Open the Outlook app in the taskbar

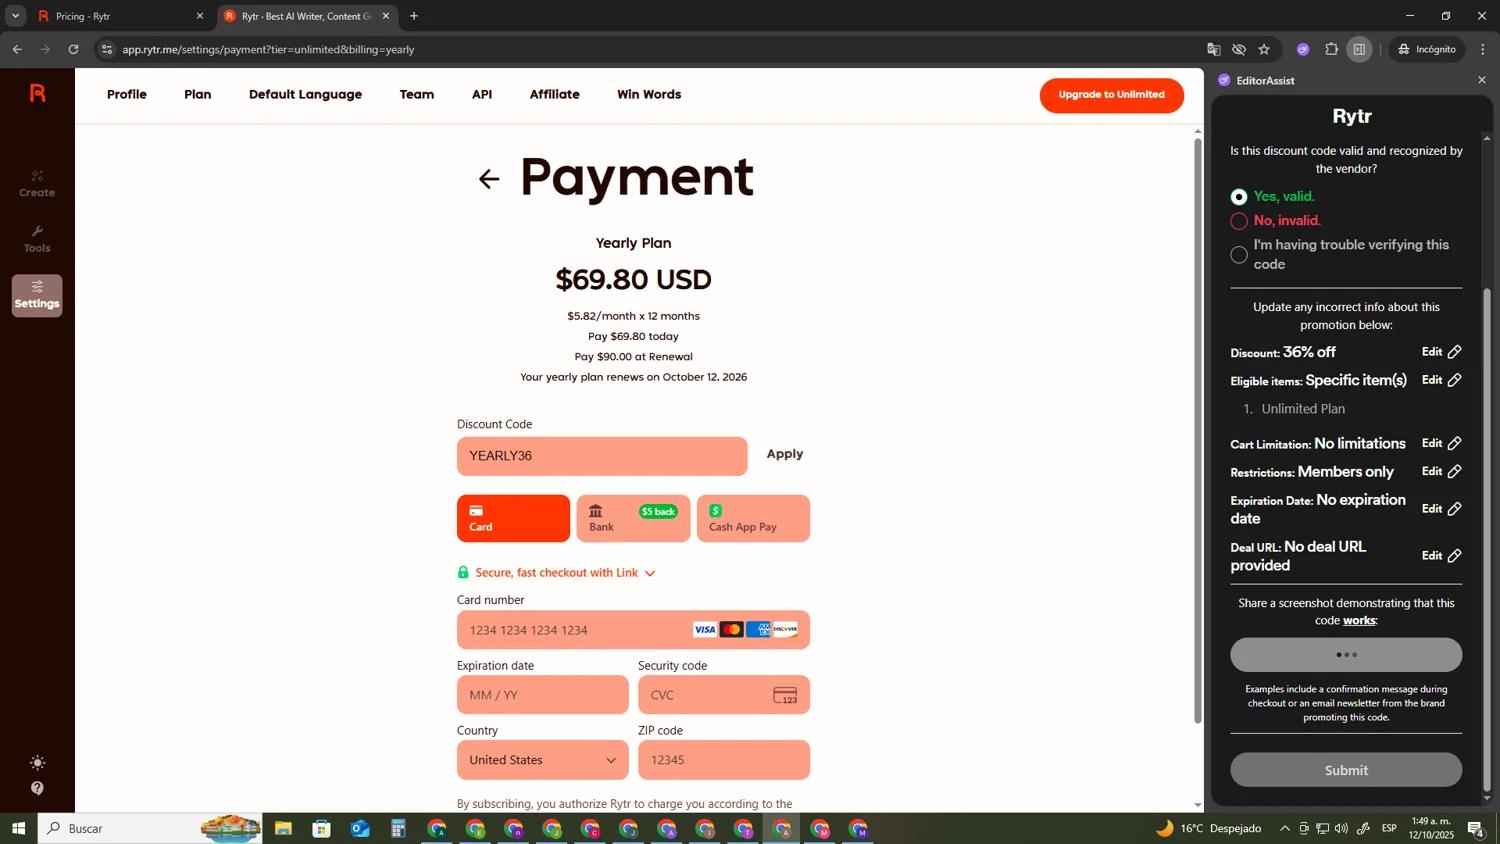(x=360, y=828)
